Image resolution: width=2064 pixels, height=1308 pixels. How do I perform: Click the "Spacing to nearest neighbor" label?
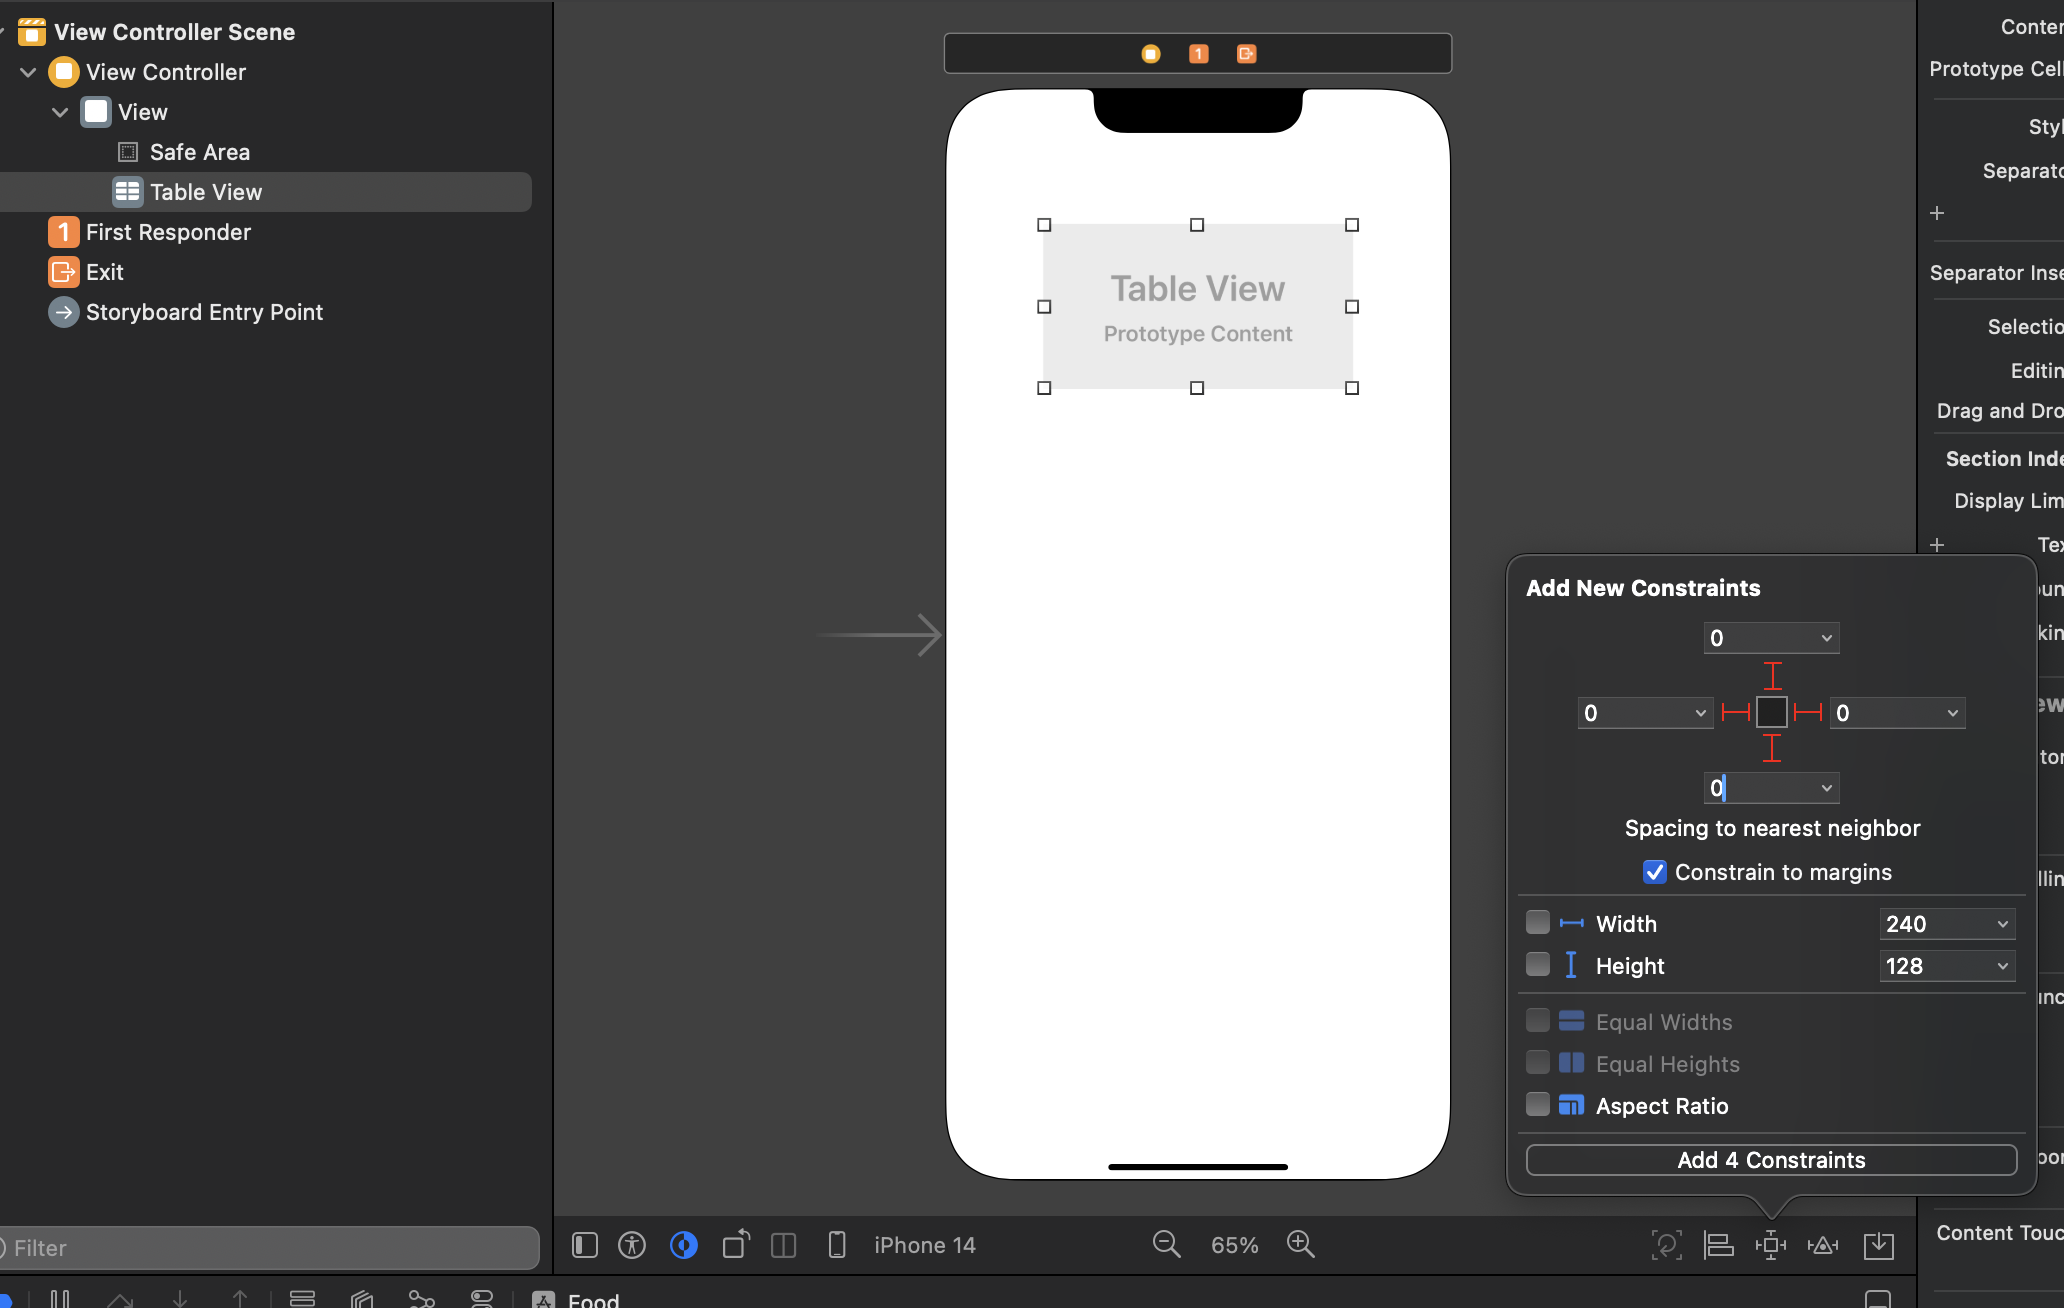[1772, 828]
